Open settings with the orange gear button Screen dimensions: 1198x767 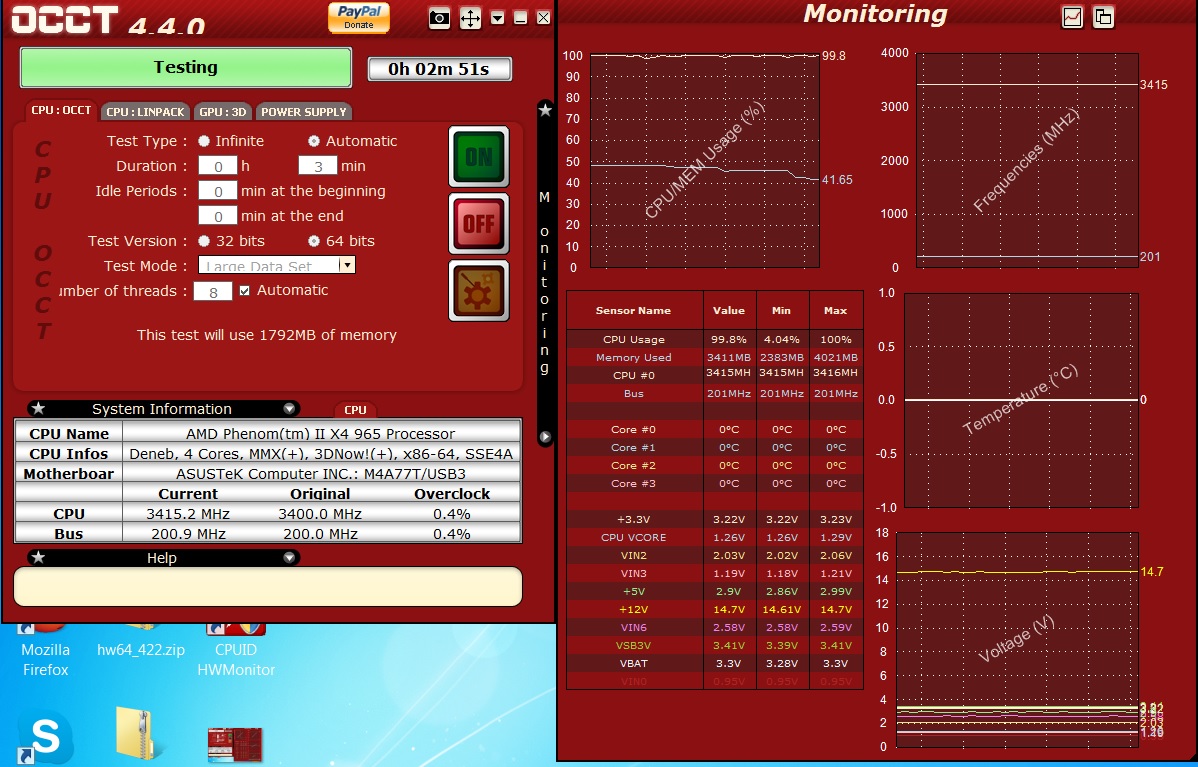pos(479,290)
